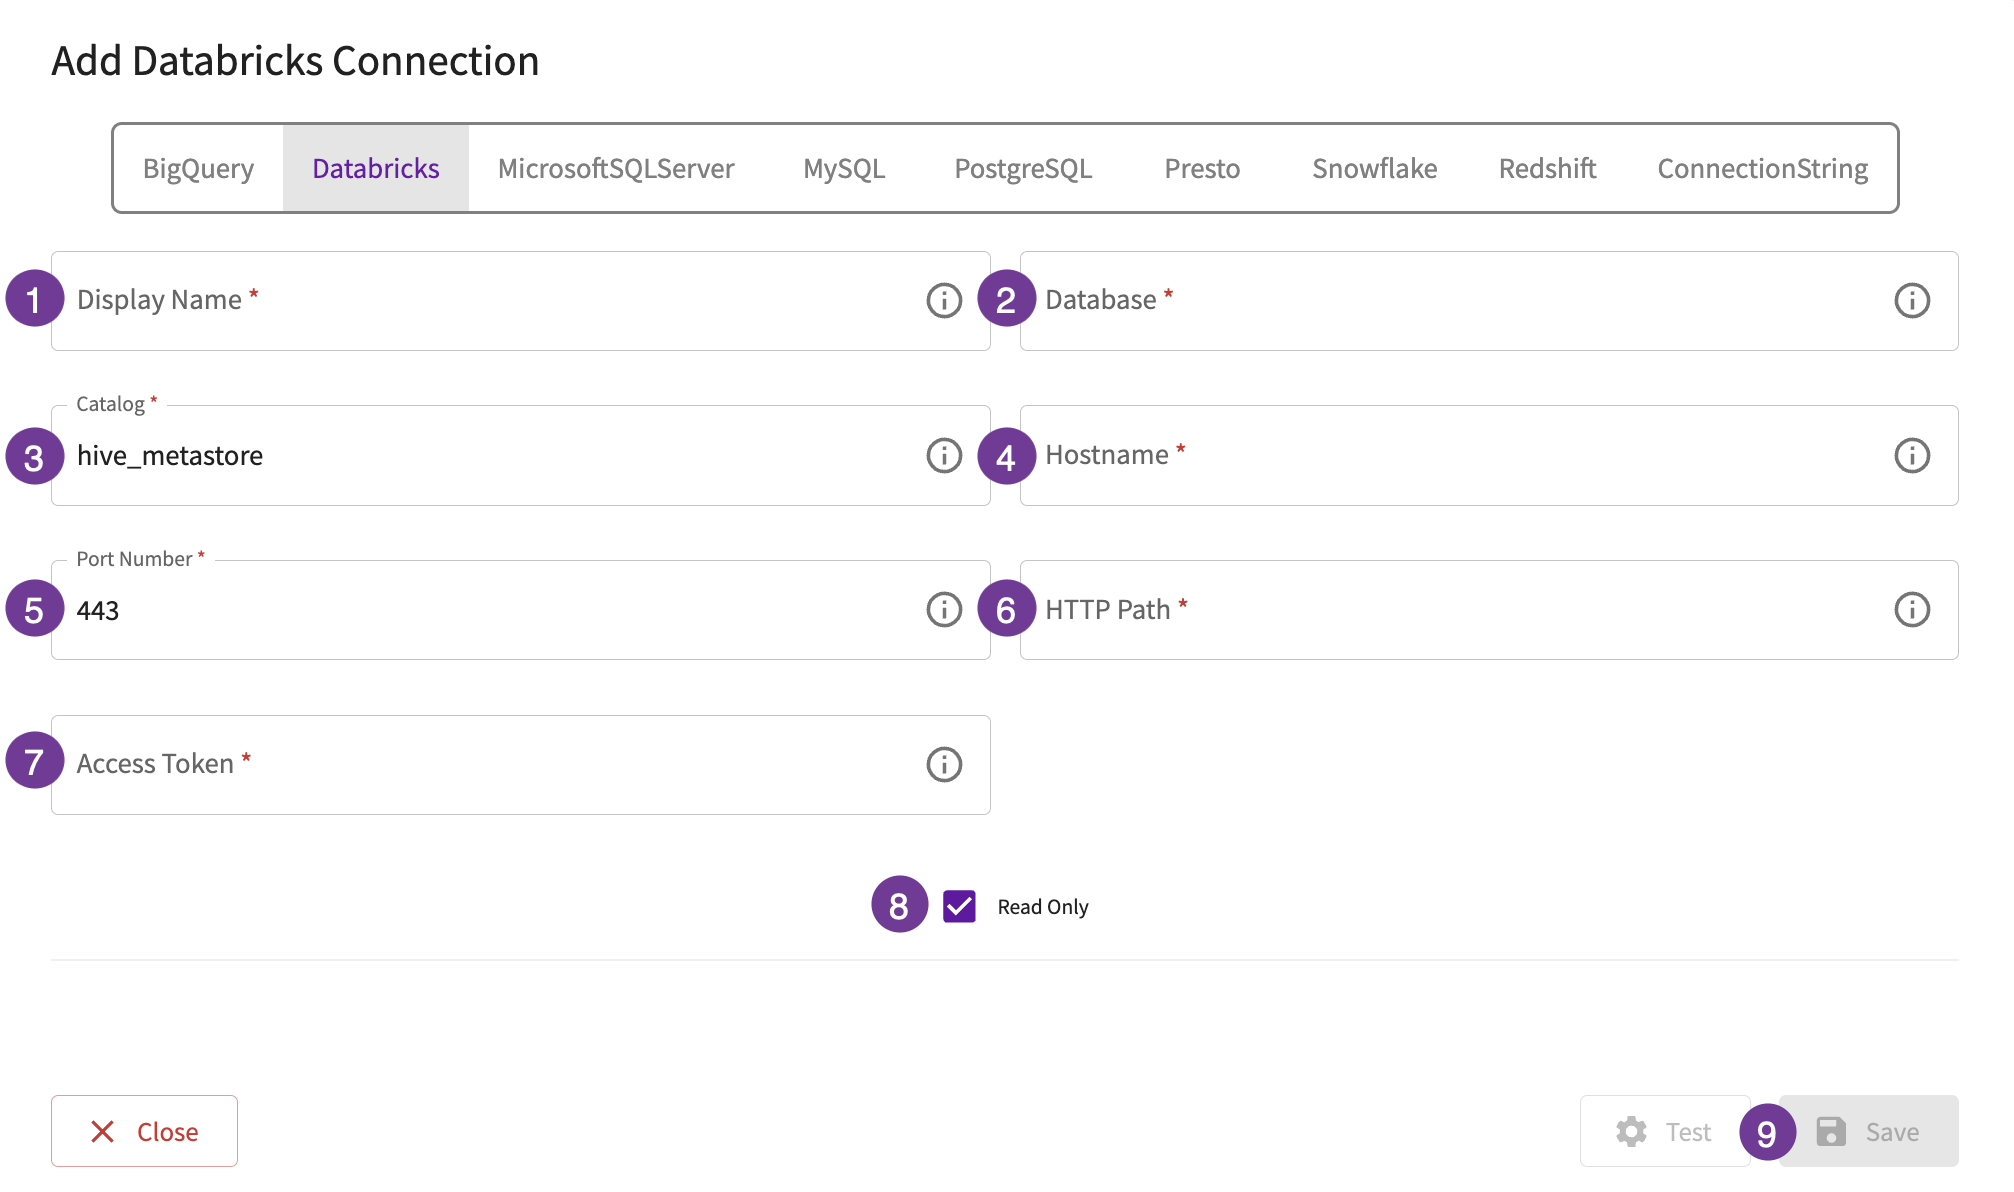Select the Presto tab

(1202, 168)
